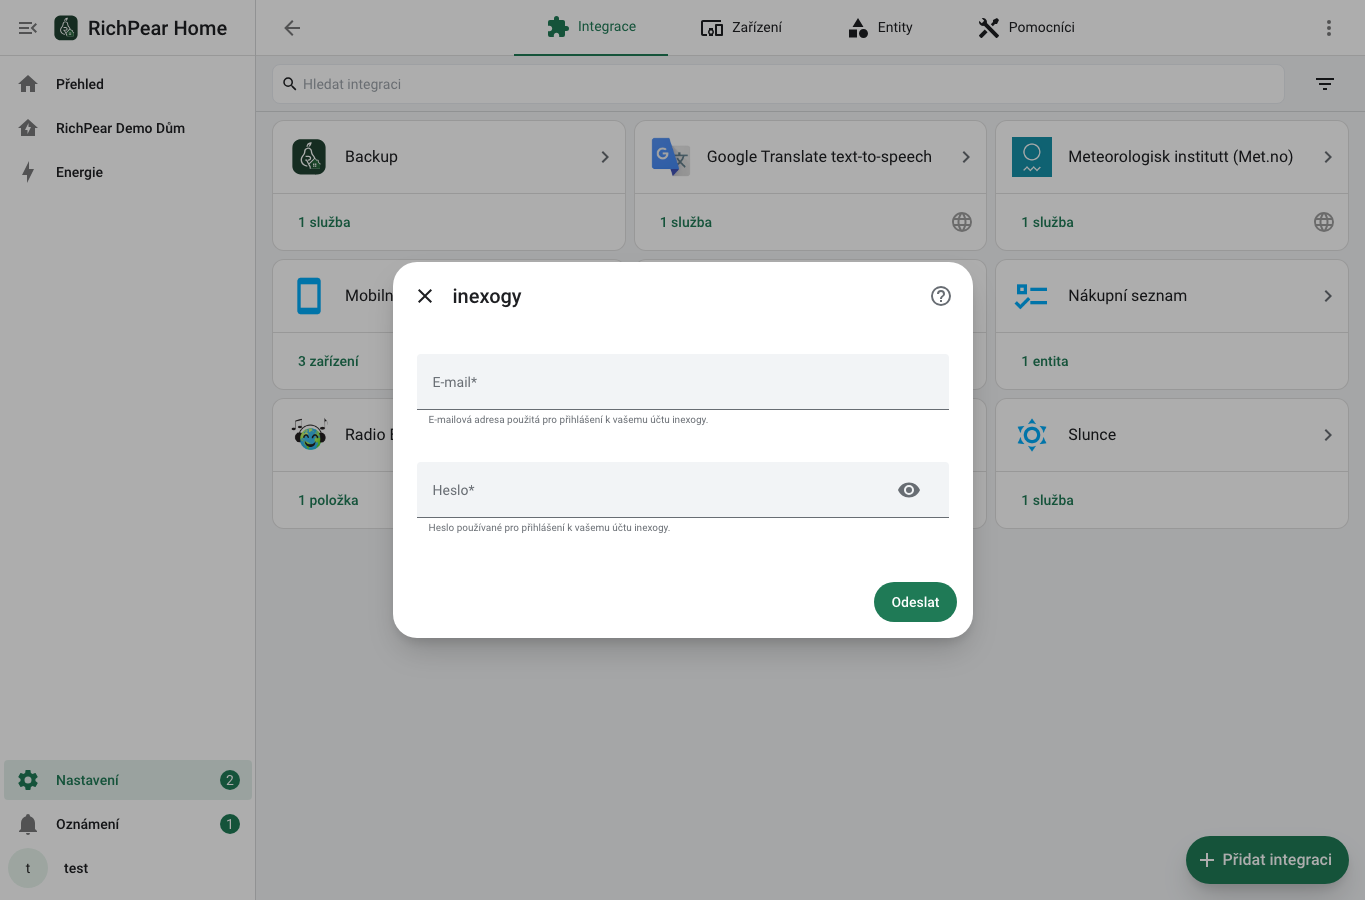Click the mobile app phone icon
Image resolution: width=1365 pixels, height=900 pixels.
[x=309, y=296]
